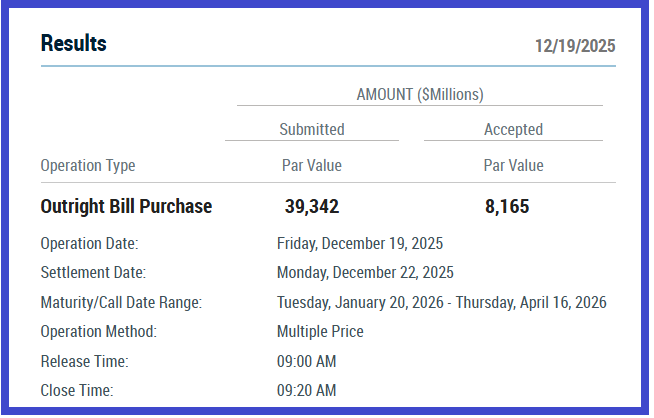Click Par Value under Submitted
The width and height of the screenshot is (654, 418).
pos(311,165)
